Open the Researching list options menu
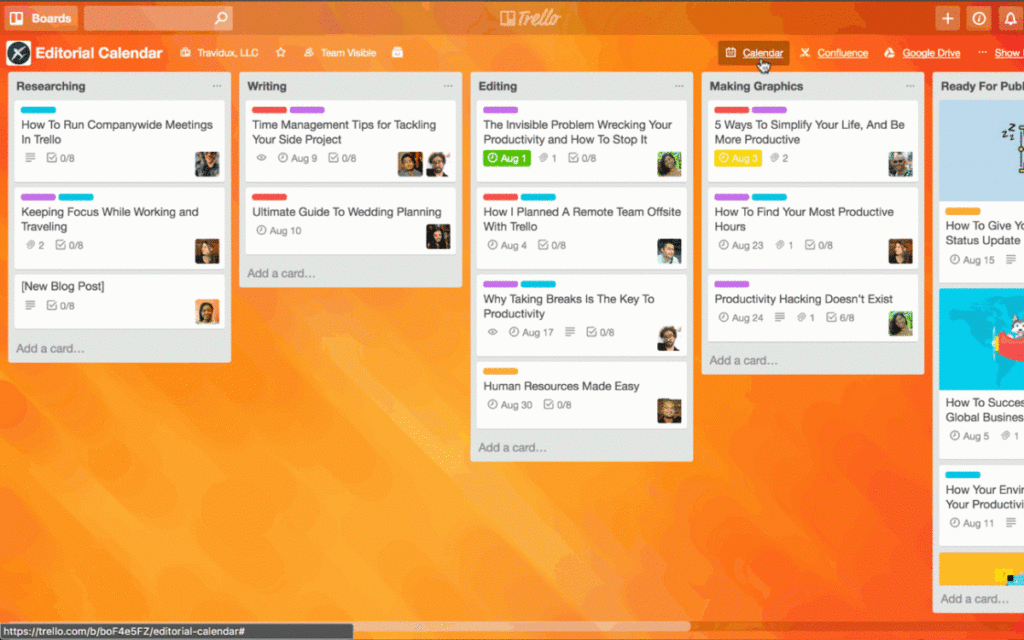Screen dimensions: 1024x640 [x=217, y=86]
